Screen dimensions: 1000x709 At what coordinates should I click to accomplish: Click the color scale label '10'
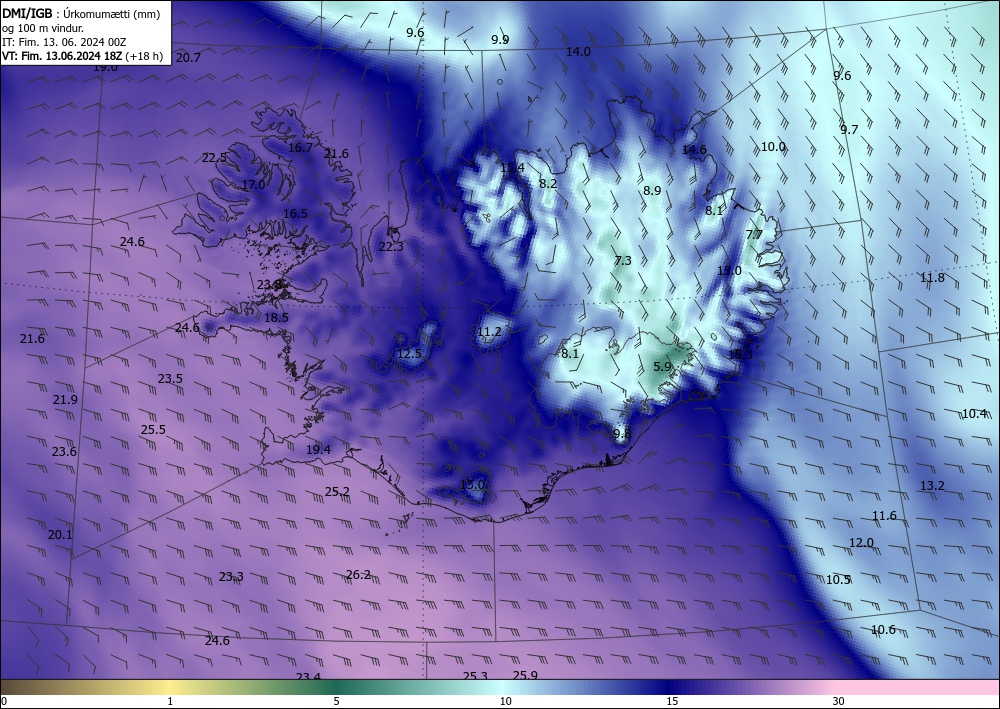pyautogui.click(x=506, y=701)
